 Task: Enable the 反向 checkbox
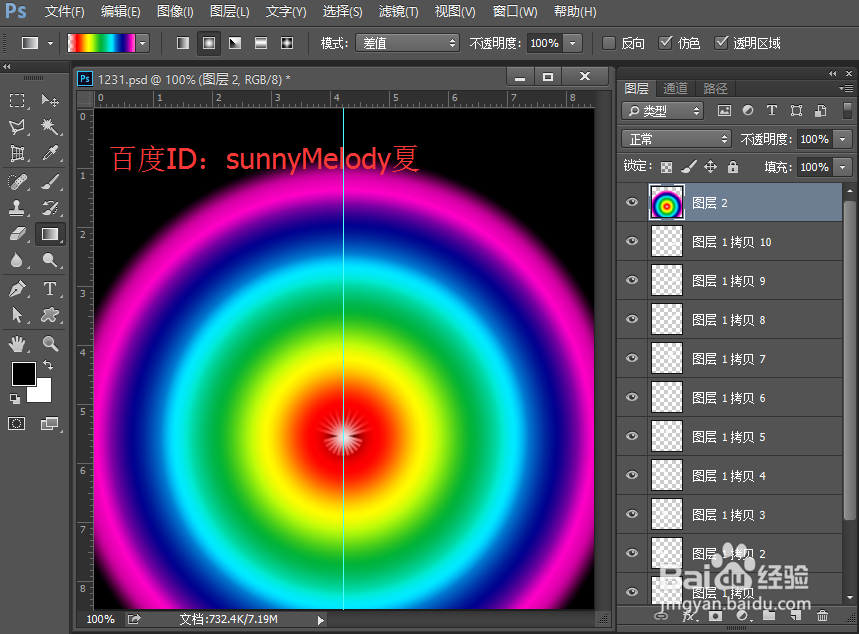pyautogui.click(x=609, y=43)
